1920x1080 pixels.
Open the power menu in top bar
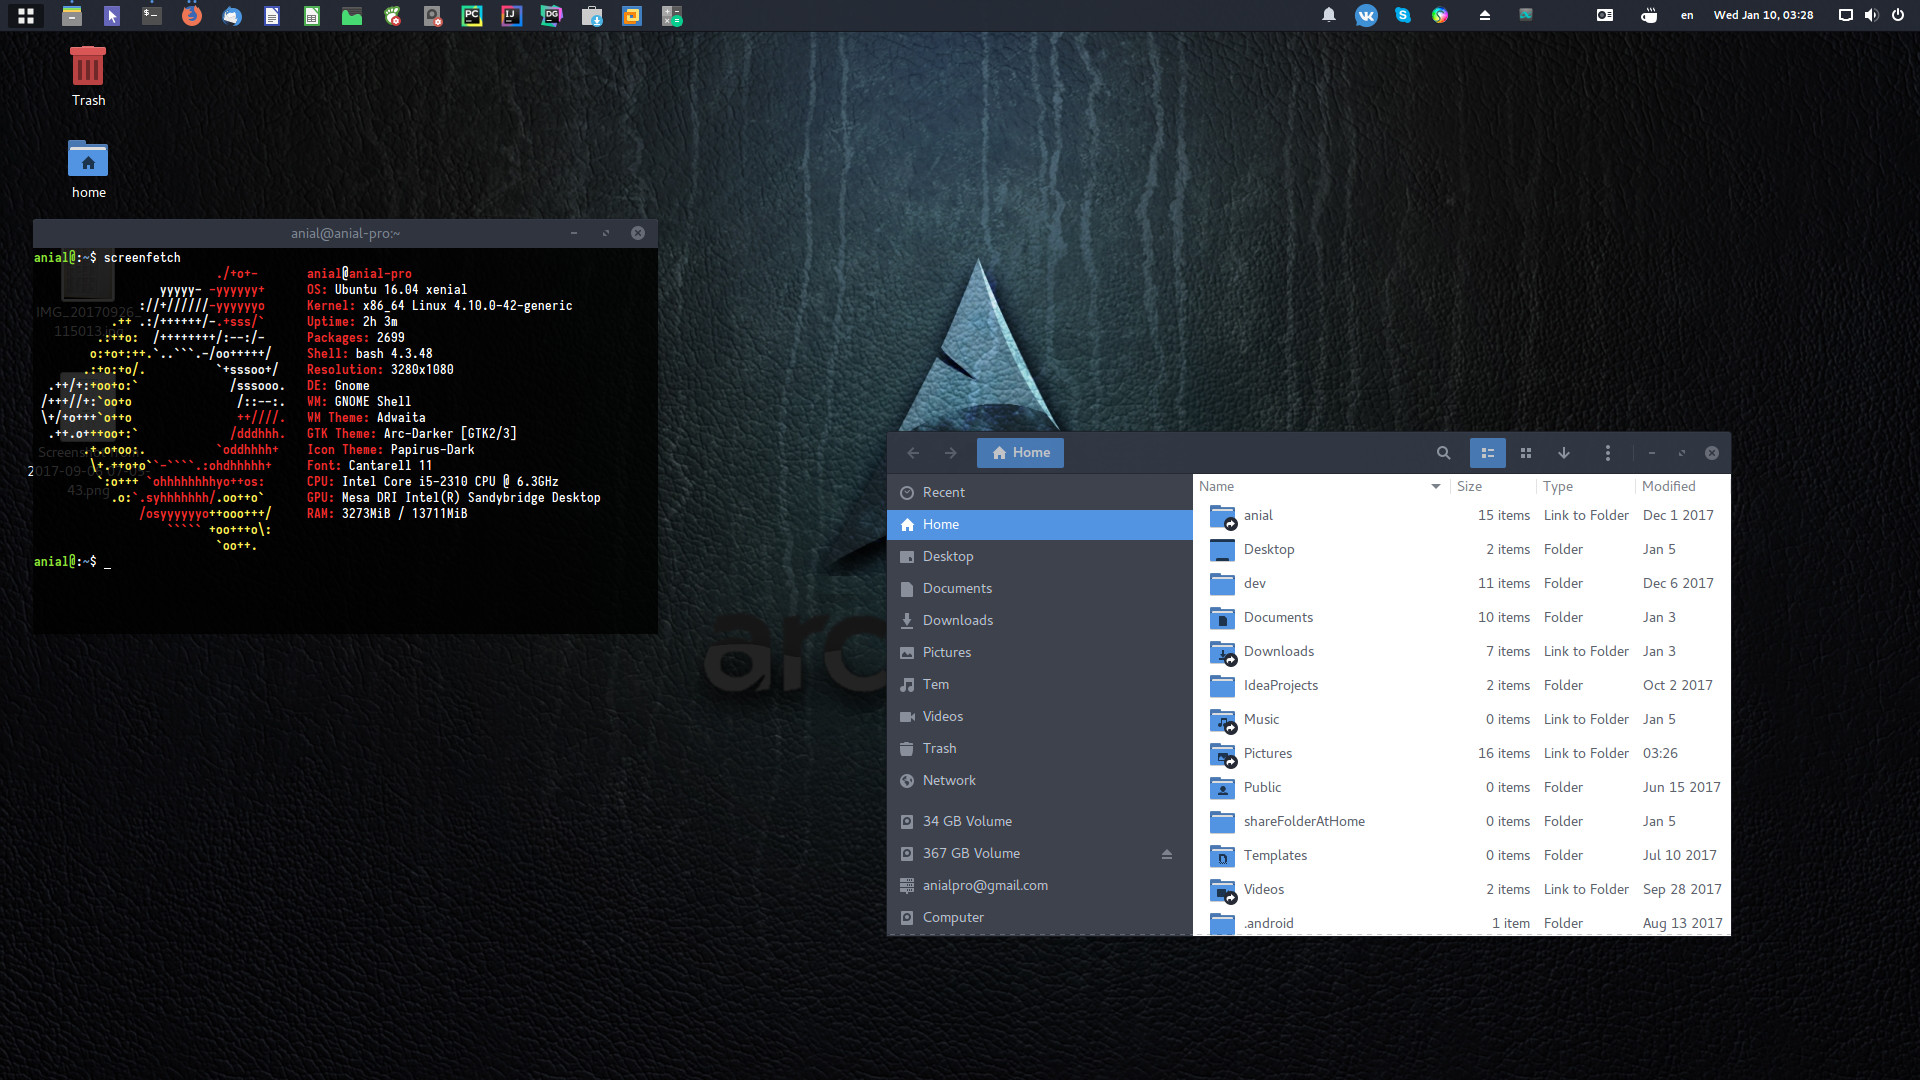(1898, 15)
